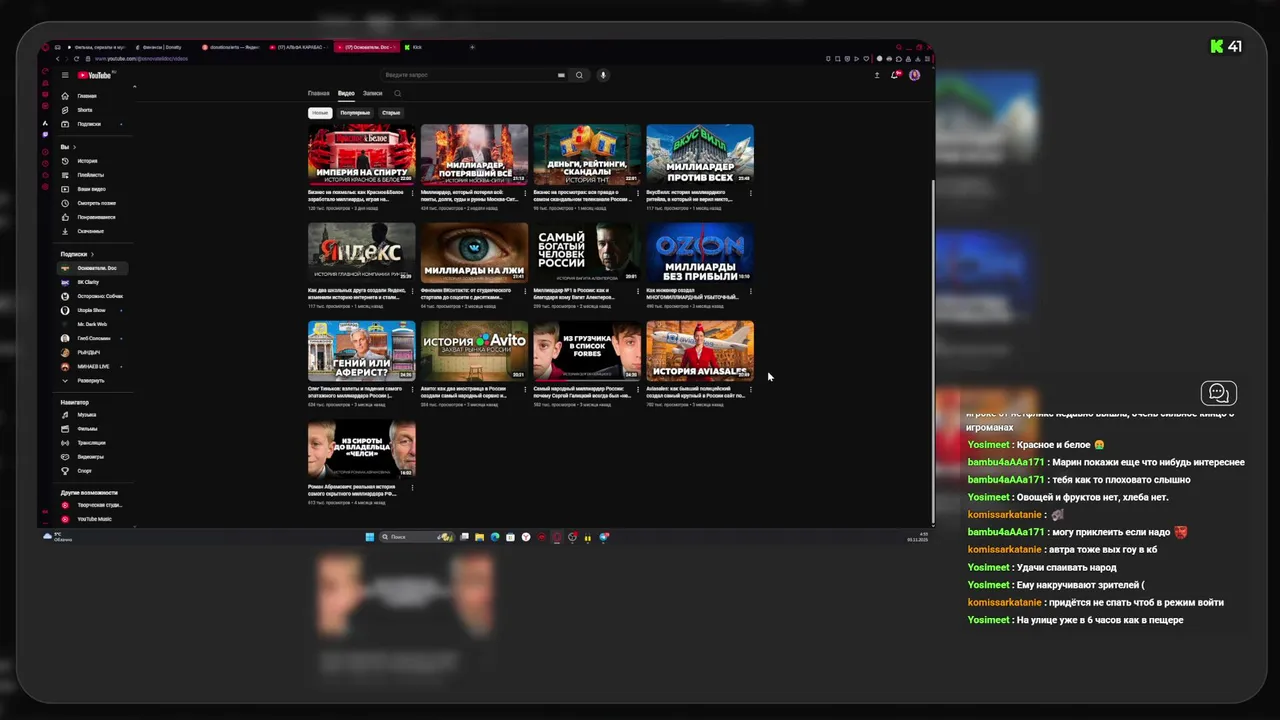Open the YouTube hamburger guide menu
This screenshot has height=720, width=1280.
(65, 75)
